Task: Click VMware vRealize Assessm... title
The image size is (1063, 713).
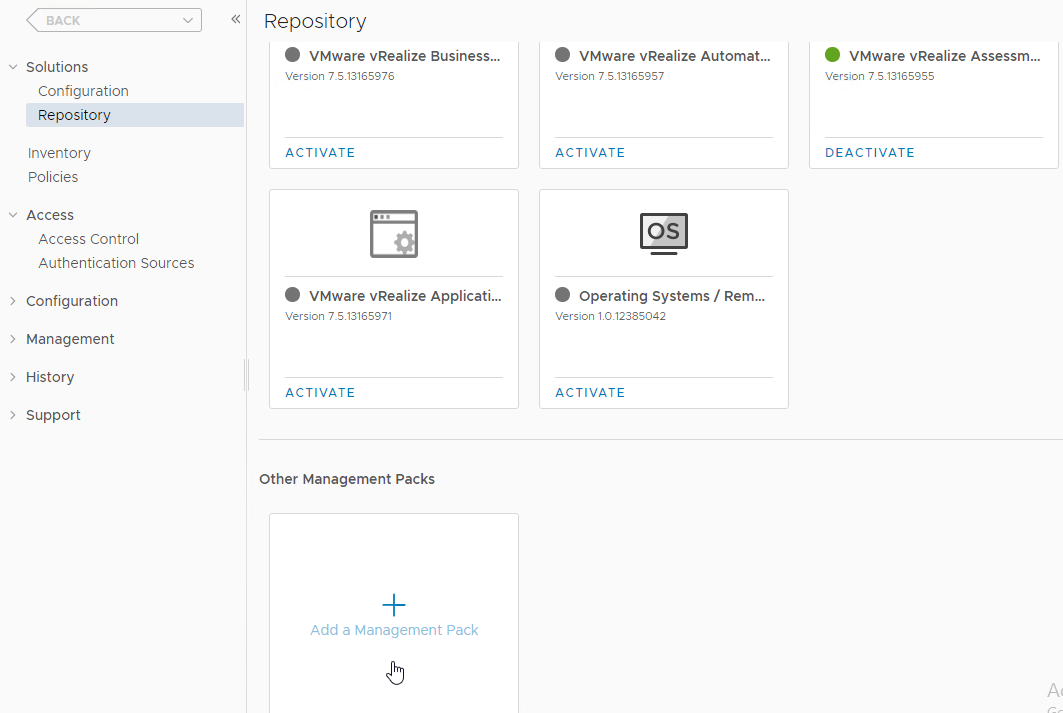Action: pyautogui.click(x=944, y=56)
